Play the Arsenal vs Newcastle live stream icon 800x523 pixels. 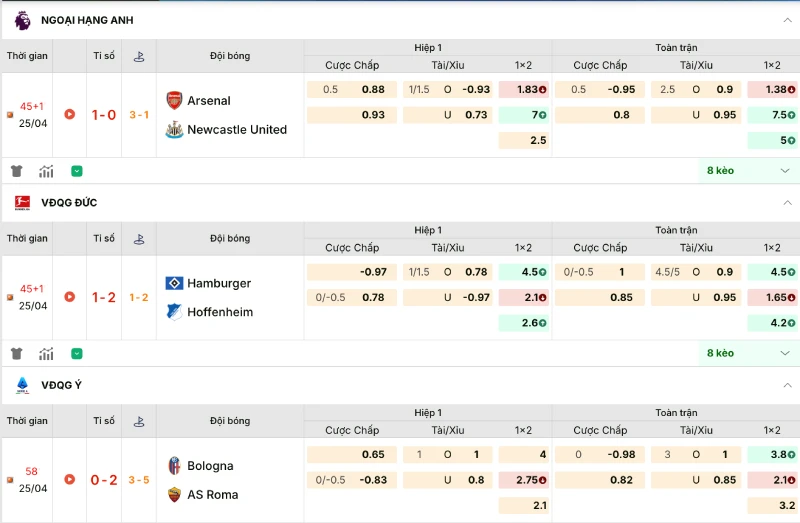pyautogui.click(x=70, y=114)
